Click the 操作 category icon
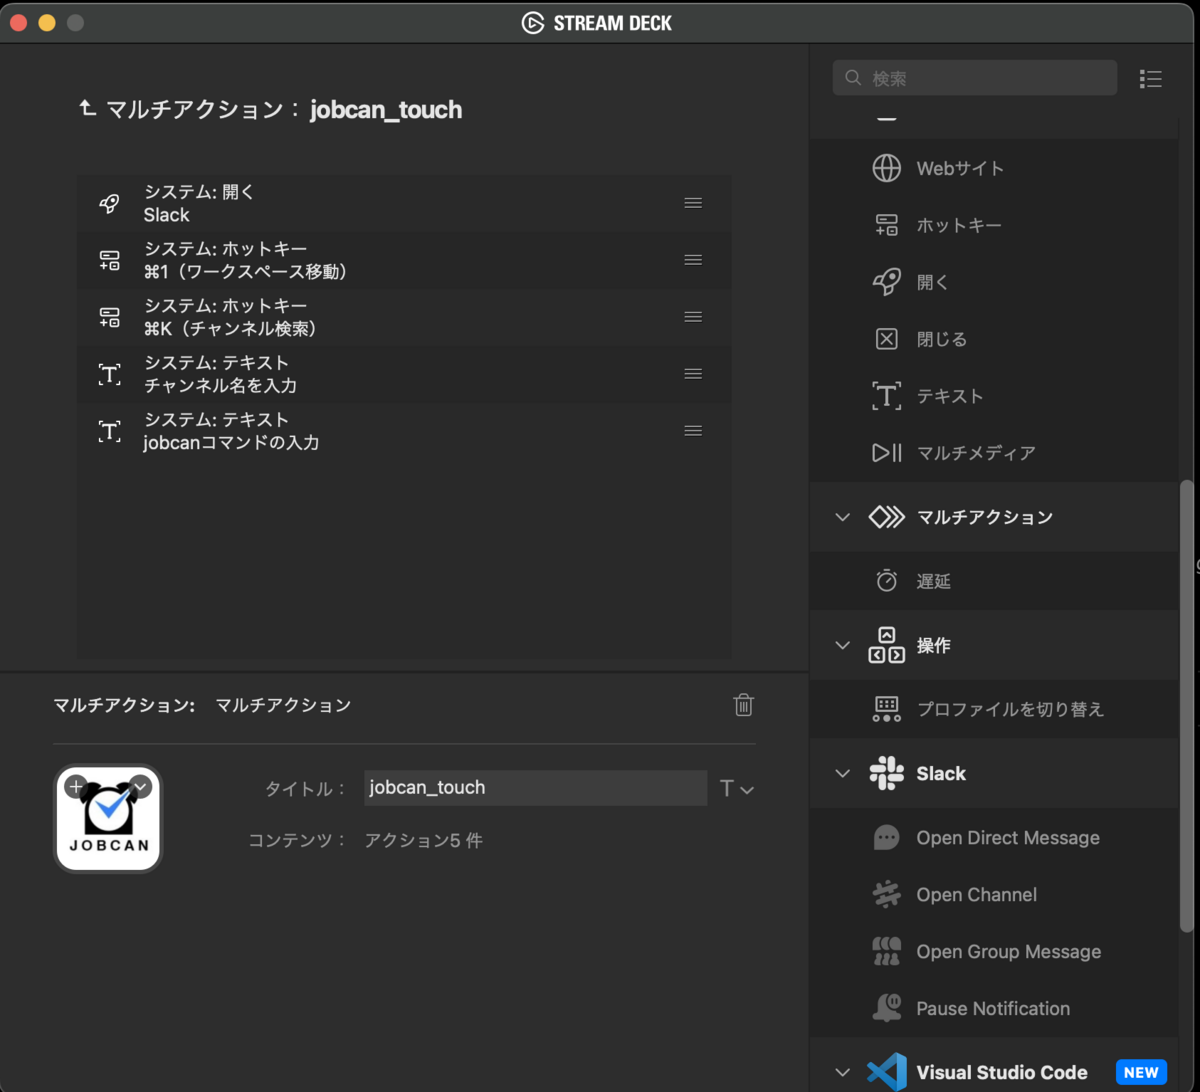1200x1092 pixels. [x=887, y=645]
